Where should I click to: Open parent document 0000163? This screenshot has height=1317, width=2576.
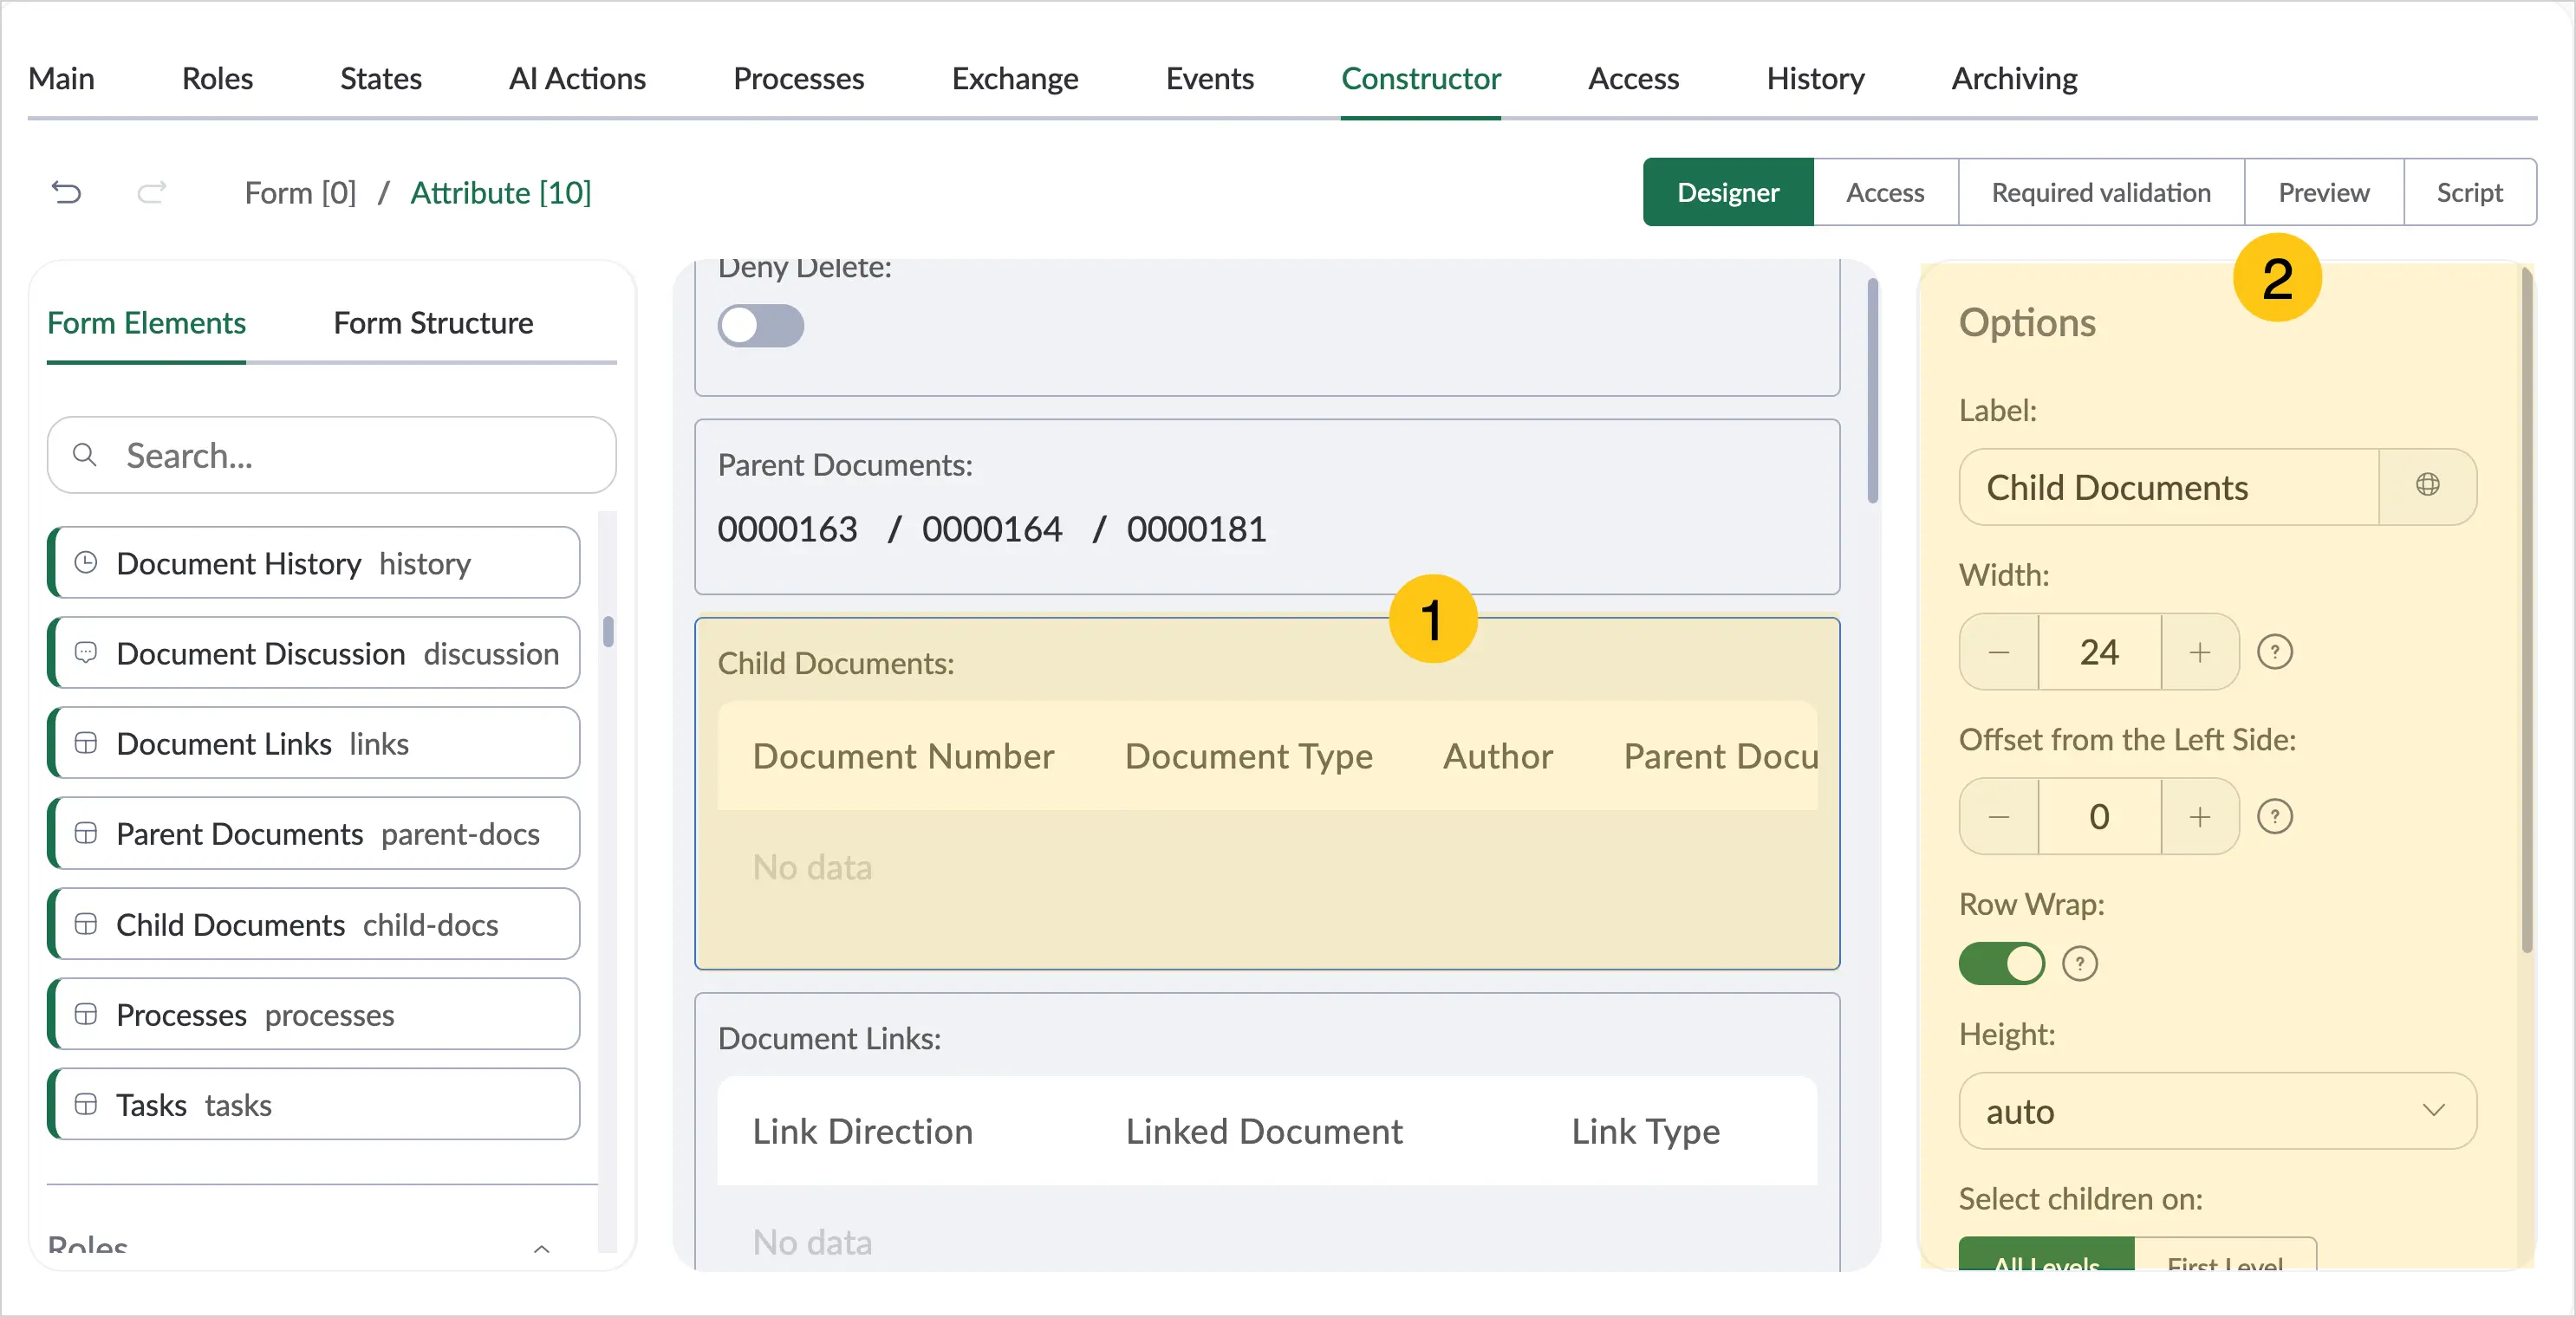787,529
